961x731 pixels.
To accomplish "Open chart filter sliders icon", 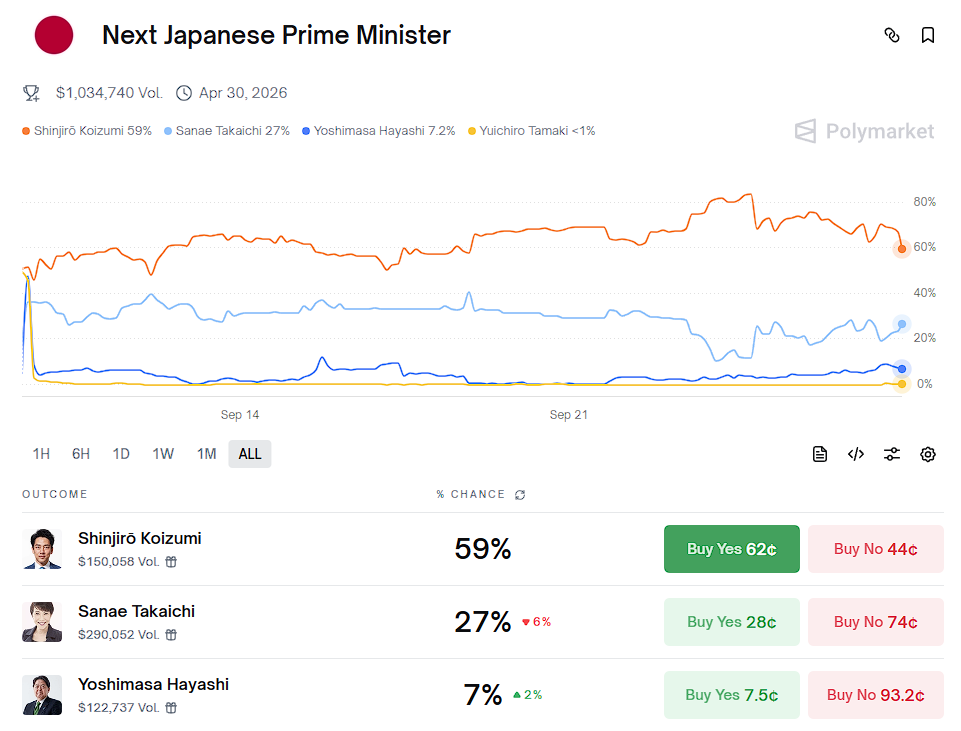I will click(892, 454).
